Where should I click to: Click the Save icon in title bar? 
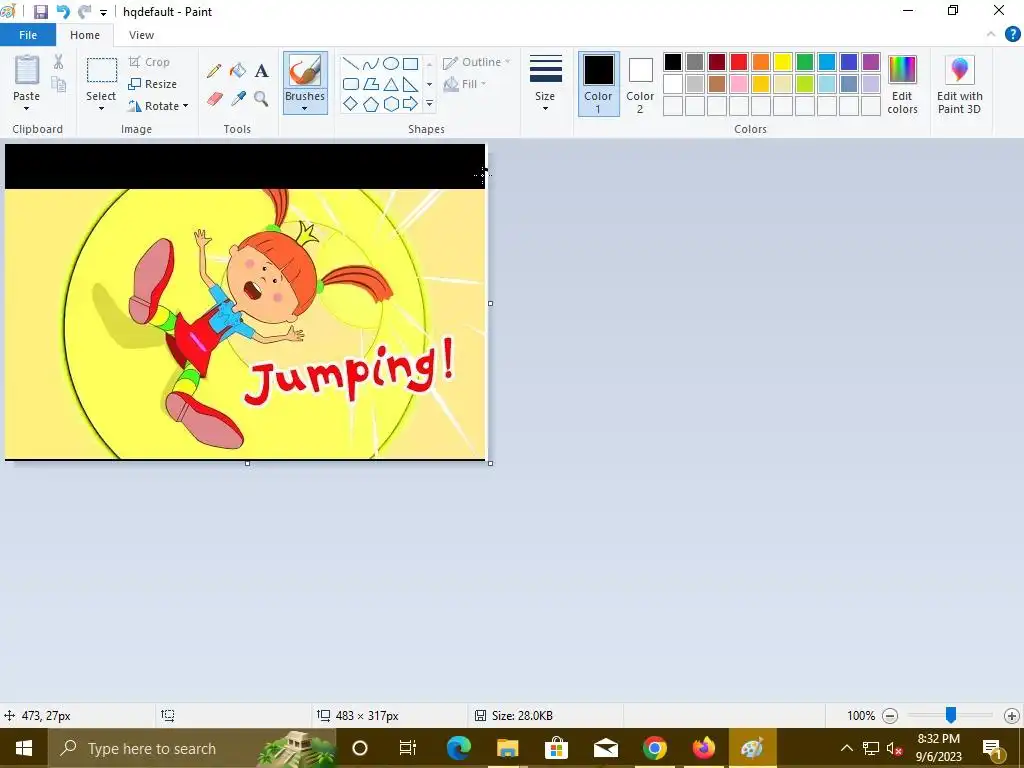pyautogui.click(x=40, y=12)
